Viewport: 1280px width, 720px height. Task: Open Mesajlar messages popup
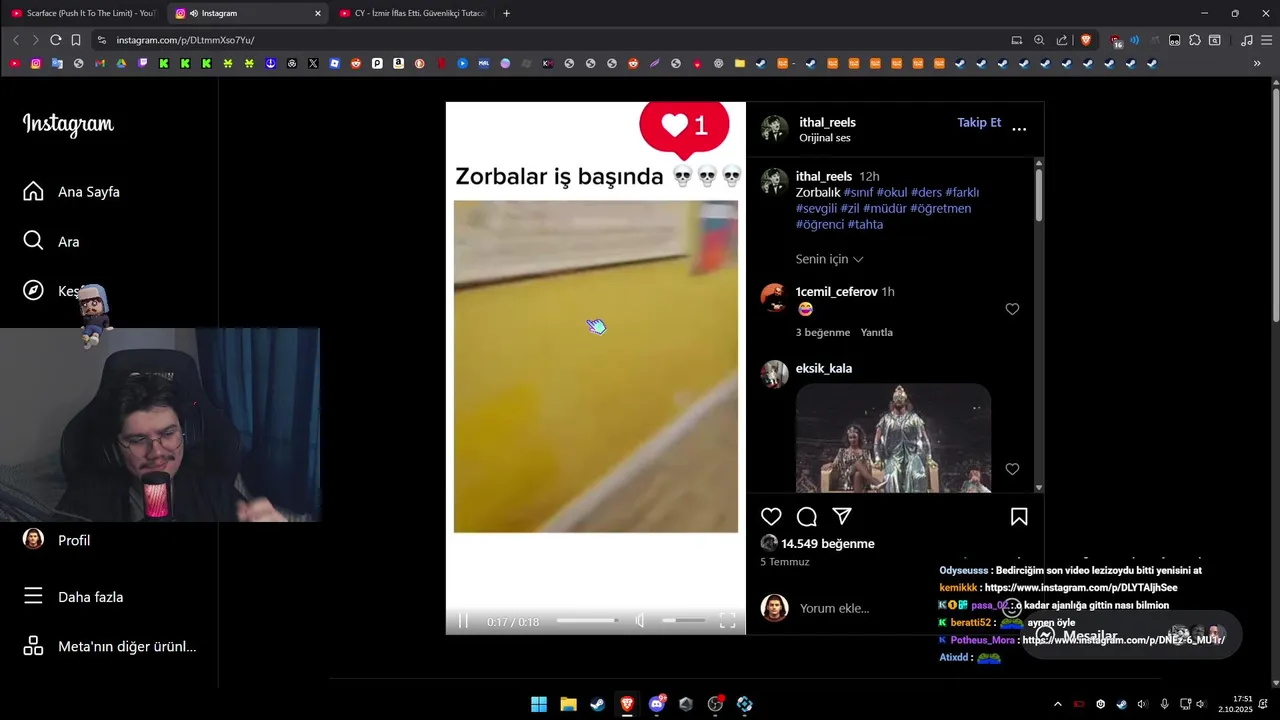pyautogui.click(x=1131, y=636)
